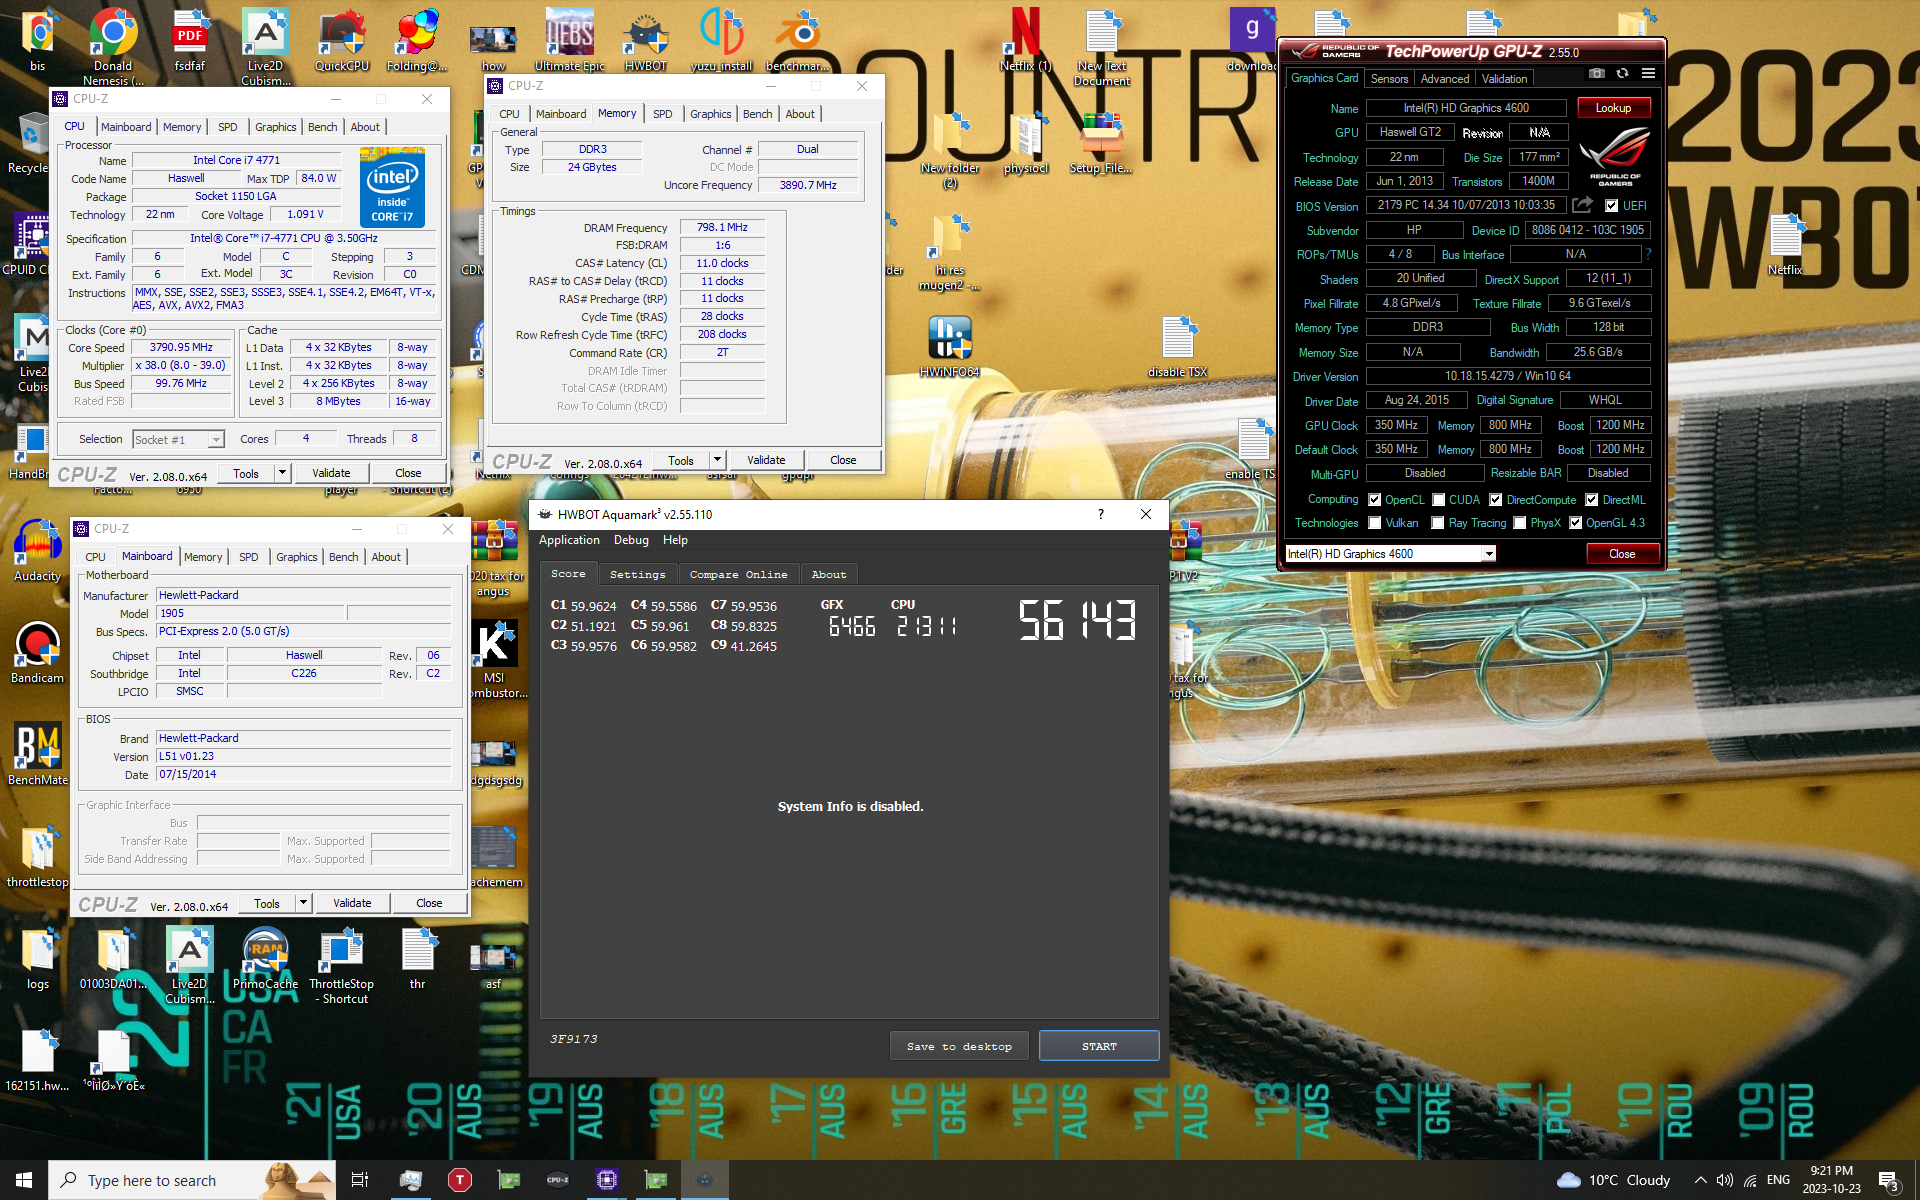Viewport: 1920px width, 1200px height.
Task: Click the red T ThrottleStop taskbar icon
Action: pos(459,1180)
